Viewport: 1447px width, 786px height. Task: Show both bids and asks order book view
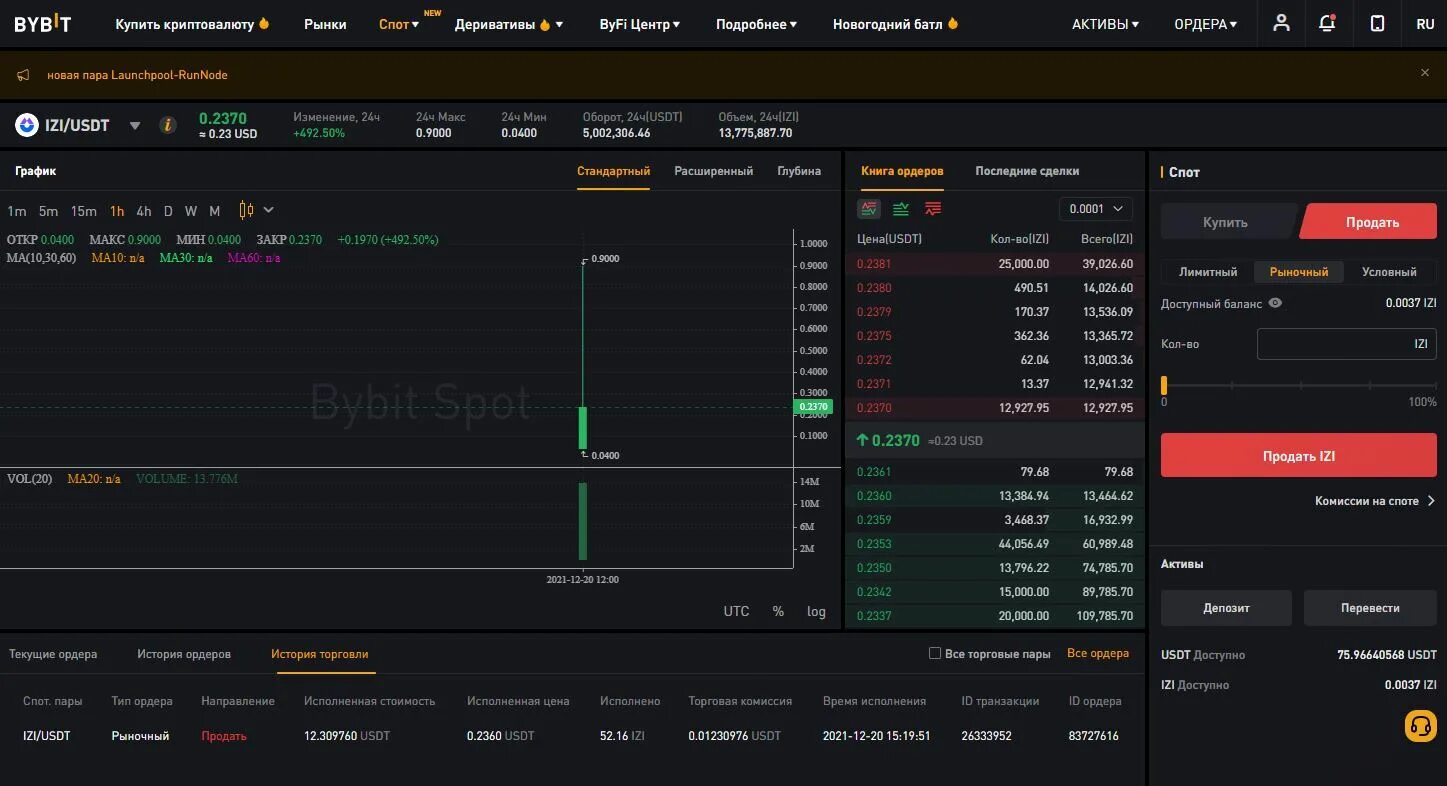coord(869,209)
